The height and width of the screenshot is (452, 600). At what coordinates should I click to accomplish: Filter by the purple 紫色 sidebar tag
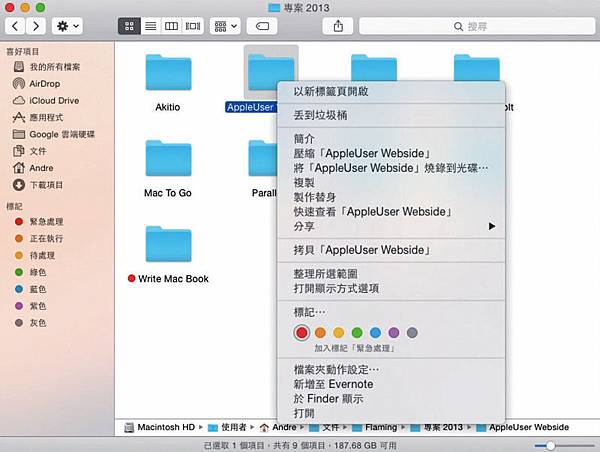pyautogui.click(x=31, y=306)
